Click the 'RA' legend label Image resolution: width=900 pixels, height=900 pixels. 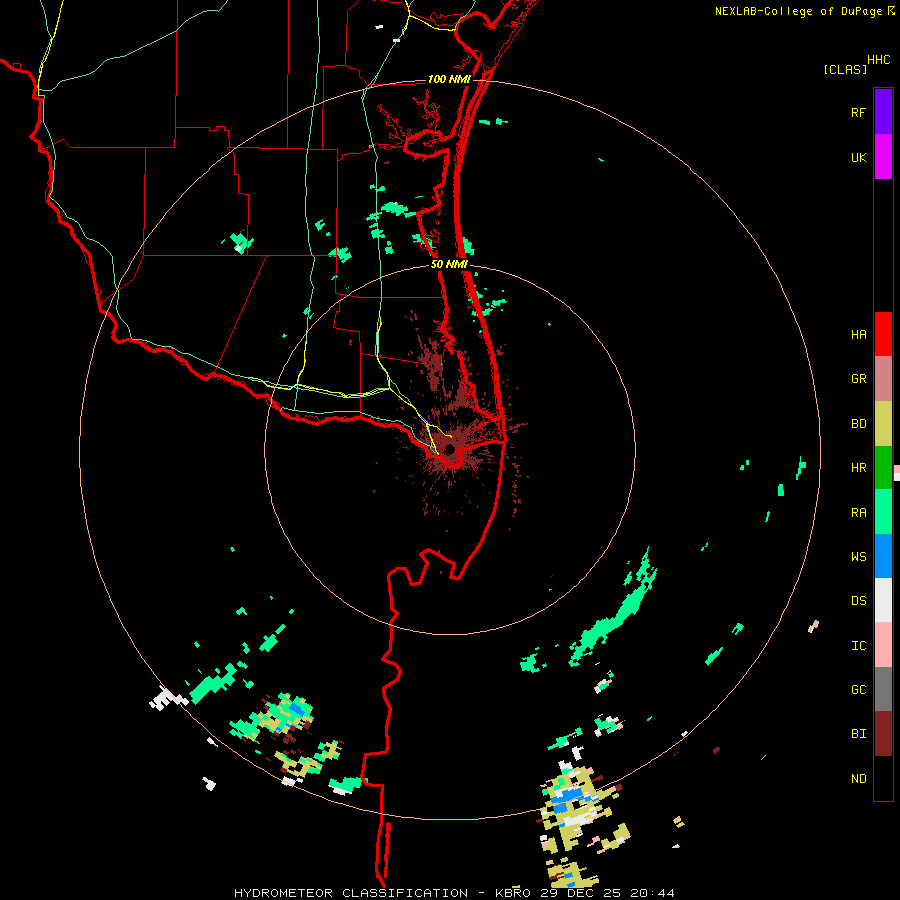click(858, 513)
